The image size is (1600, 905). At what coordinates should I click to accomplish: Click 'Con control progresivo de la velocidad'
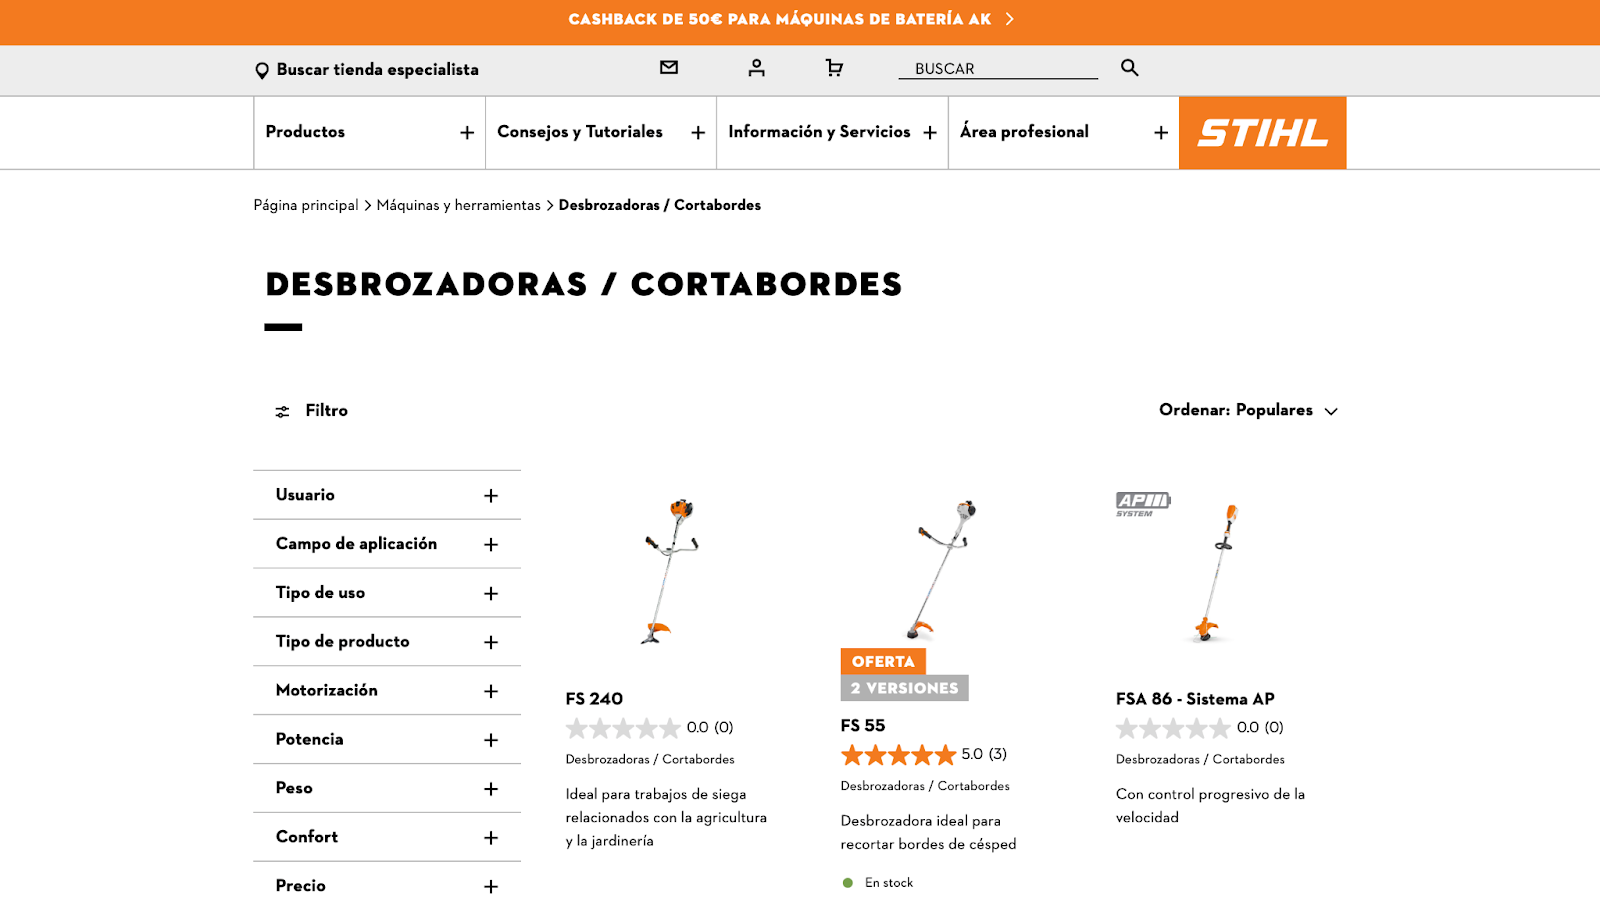click(x=1210, y=806)
